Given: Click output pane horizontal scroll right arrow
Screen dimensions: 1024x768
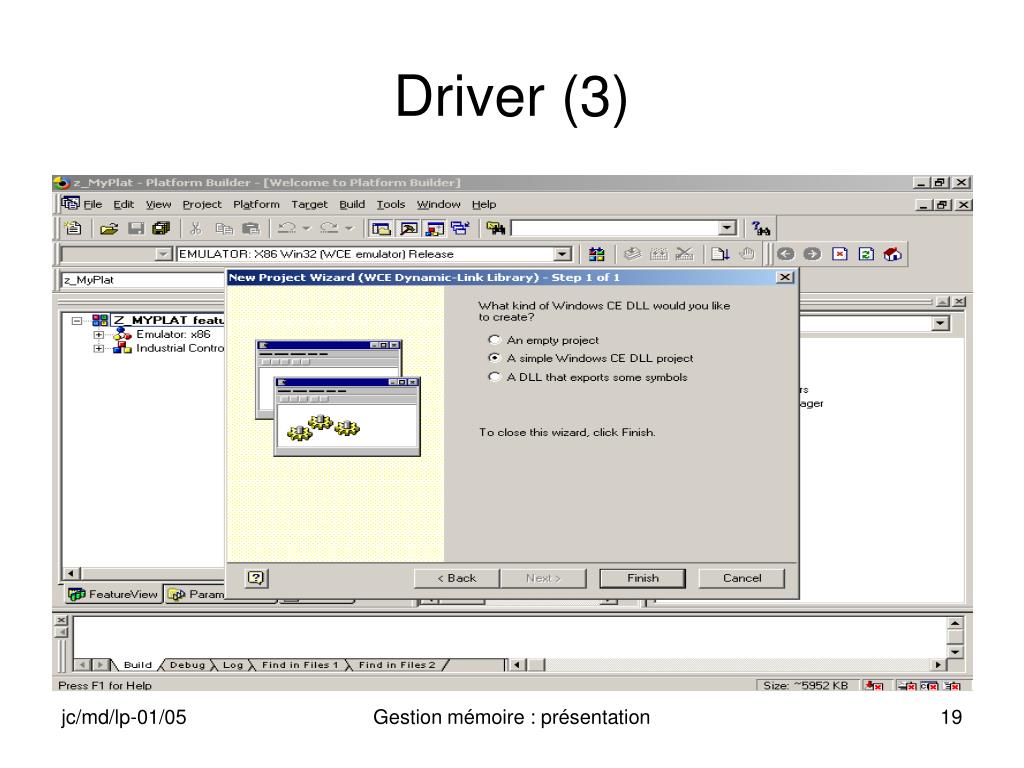Looking at the screenshot, I should click(x=938, y=665).
